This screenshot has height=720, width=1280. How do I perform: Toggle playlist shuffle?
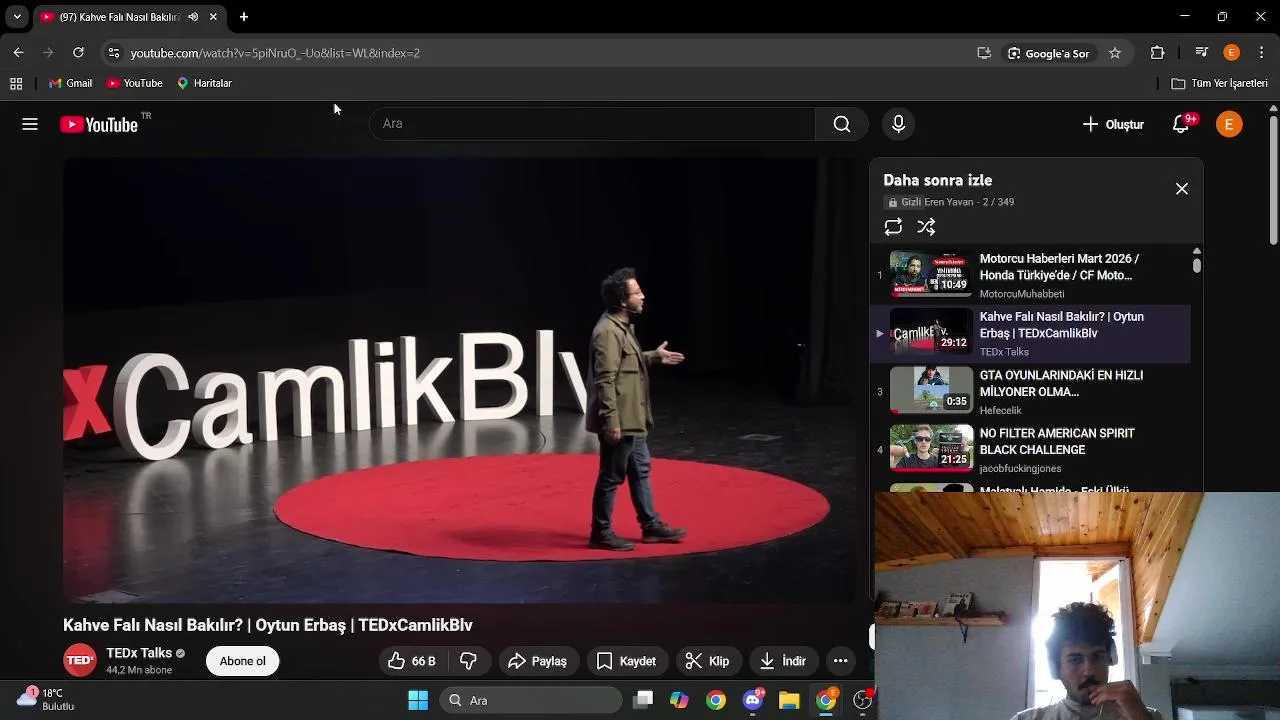[x=926, y=227]
